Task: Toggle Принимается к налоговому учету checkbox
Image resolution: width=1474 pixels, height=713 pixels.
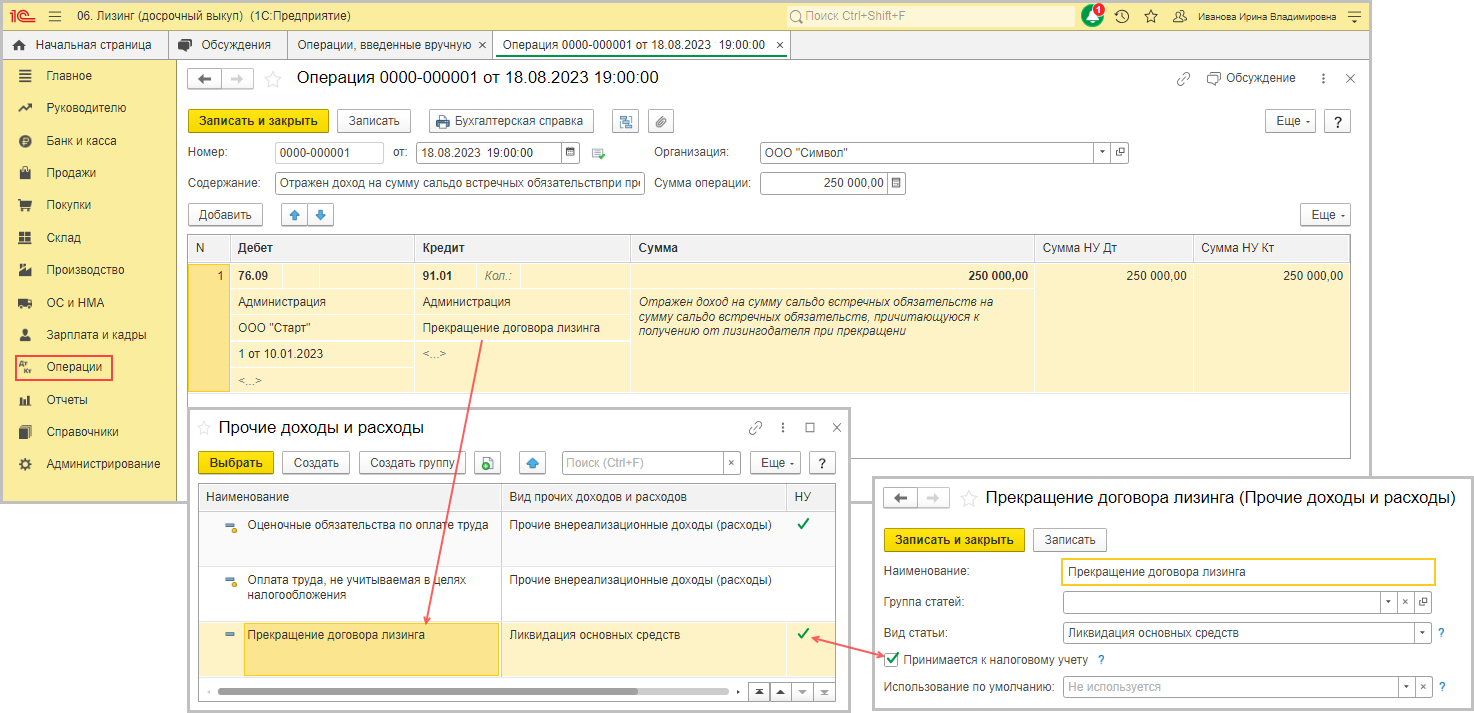Action: point(892,659)
